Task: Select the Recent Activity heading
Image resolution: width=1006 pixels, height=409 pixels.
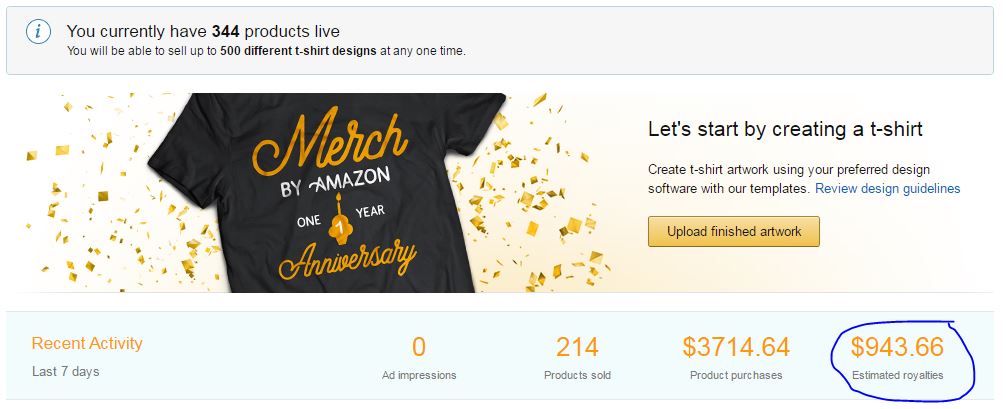Action: [x=87, y=343]
